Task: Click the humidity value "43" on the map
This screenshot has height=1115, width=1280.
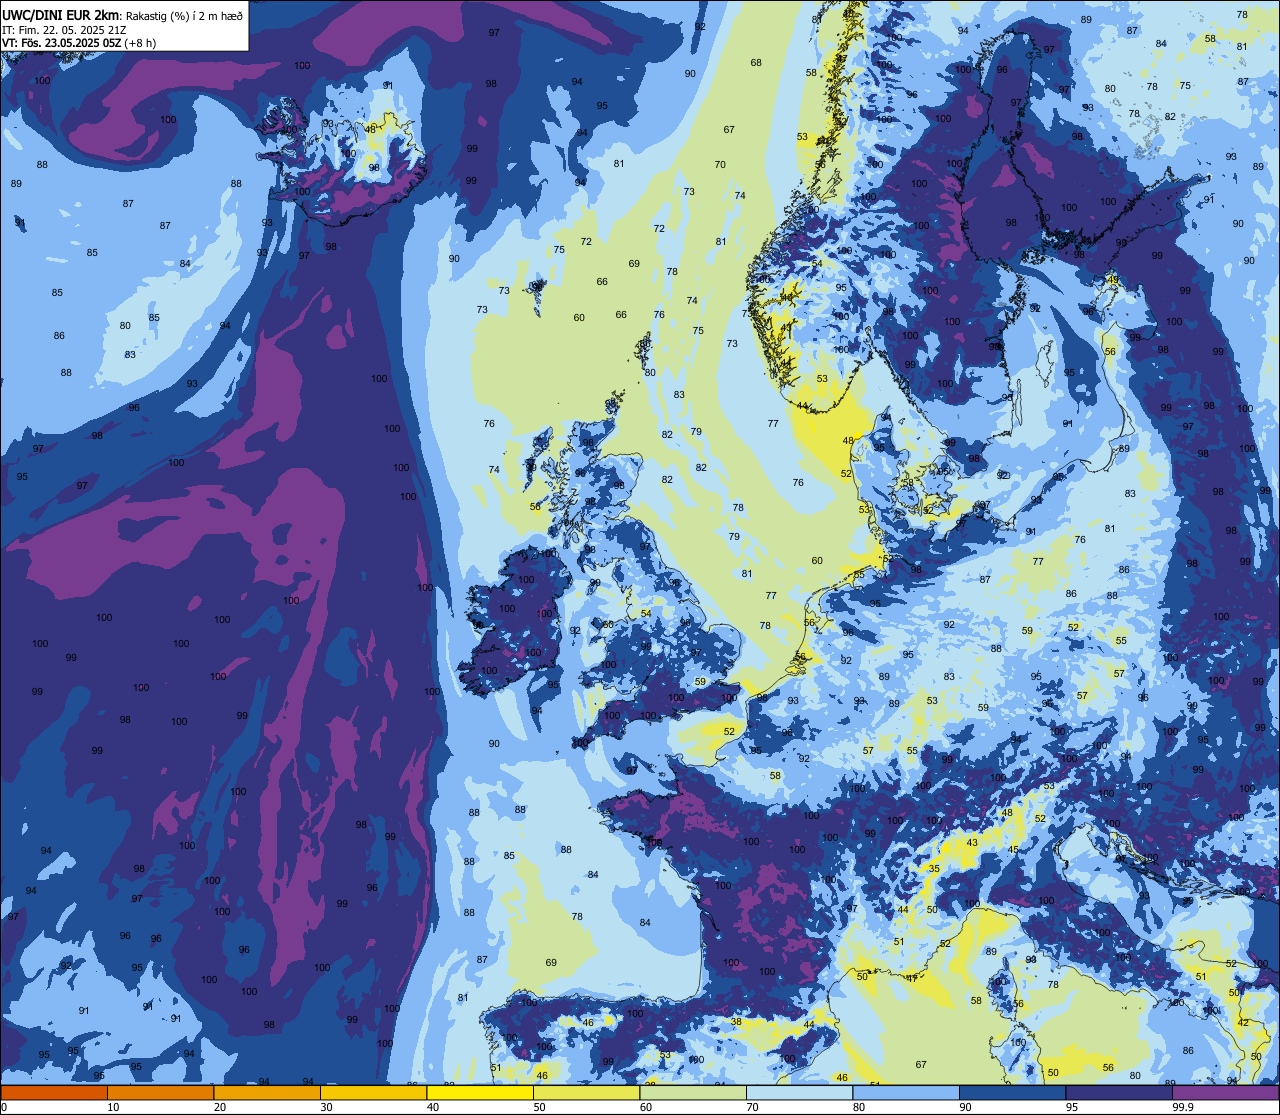Action: pos(972,843)
